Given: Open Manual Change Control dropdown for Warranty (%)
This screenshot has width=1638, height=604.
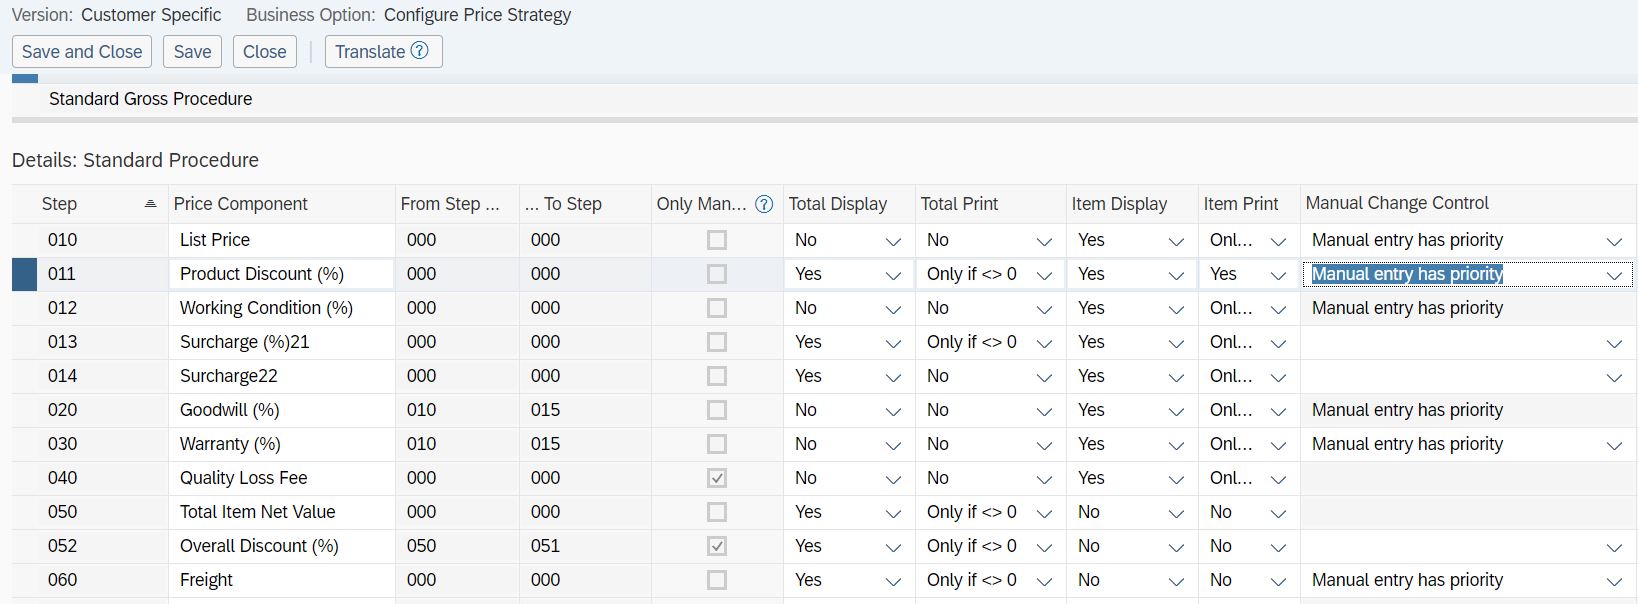Looking at the screenshot, I should (1614, 445).
